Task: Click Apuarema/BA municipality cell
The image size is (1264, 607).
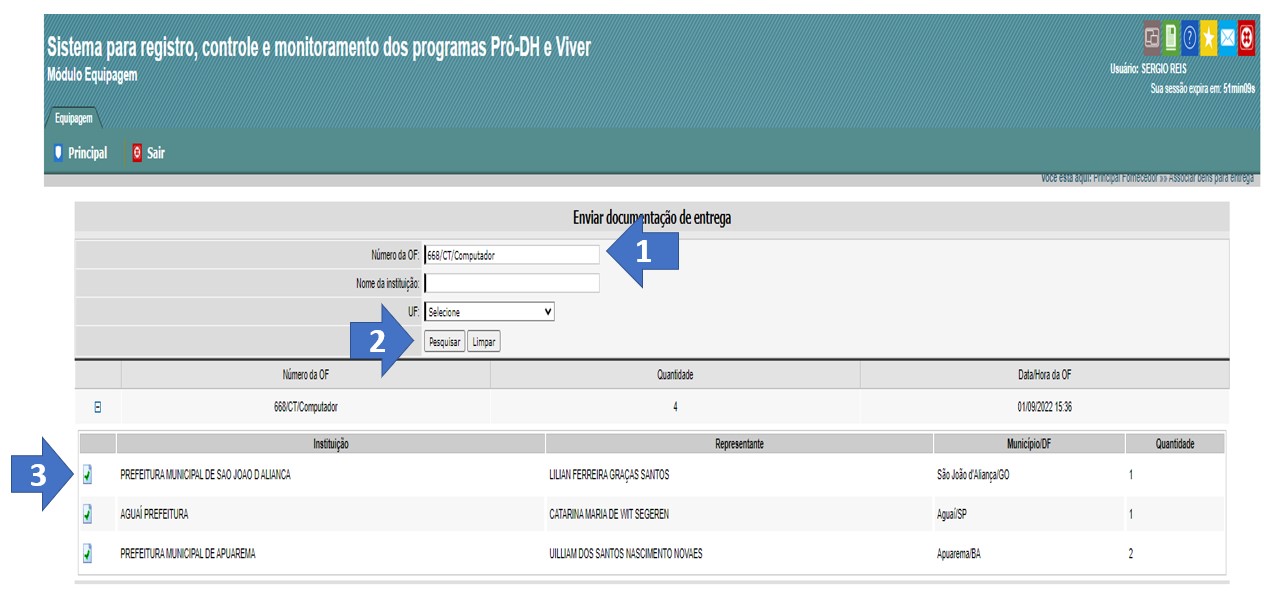Action: click(959, 553)
